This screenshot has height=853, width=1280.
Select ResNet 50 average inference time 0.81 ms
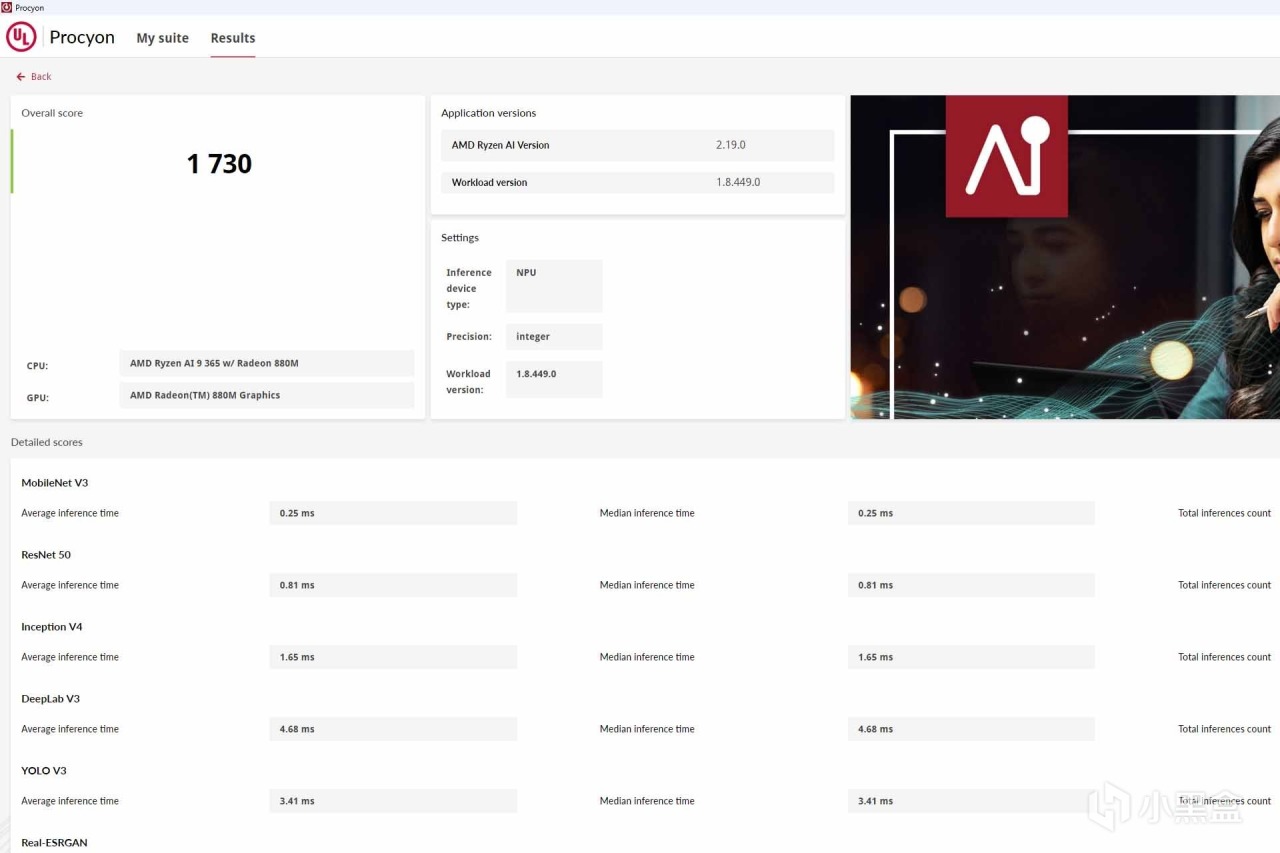[x=393, y=585]
